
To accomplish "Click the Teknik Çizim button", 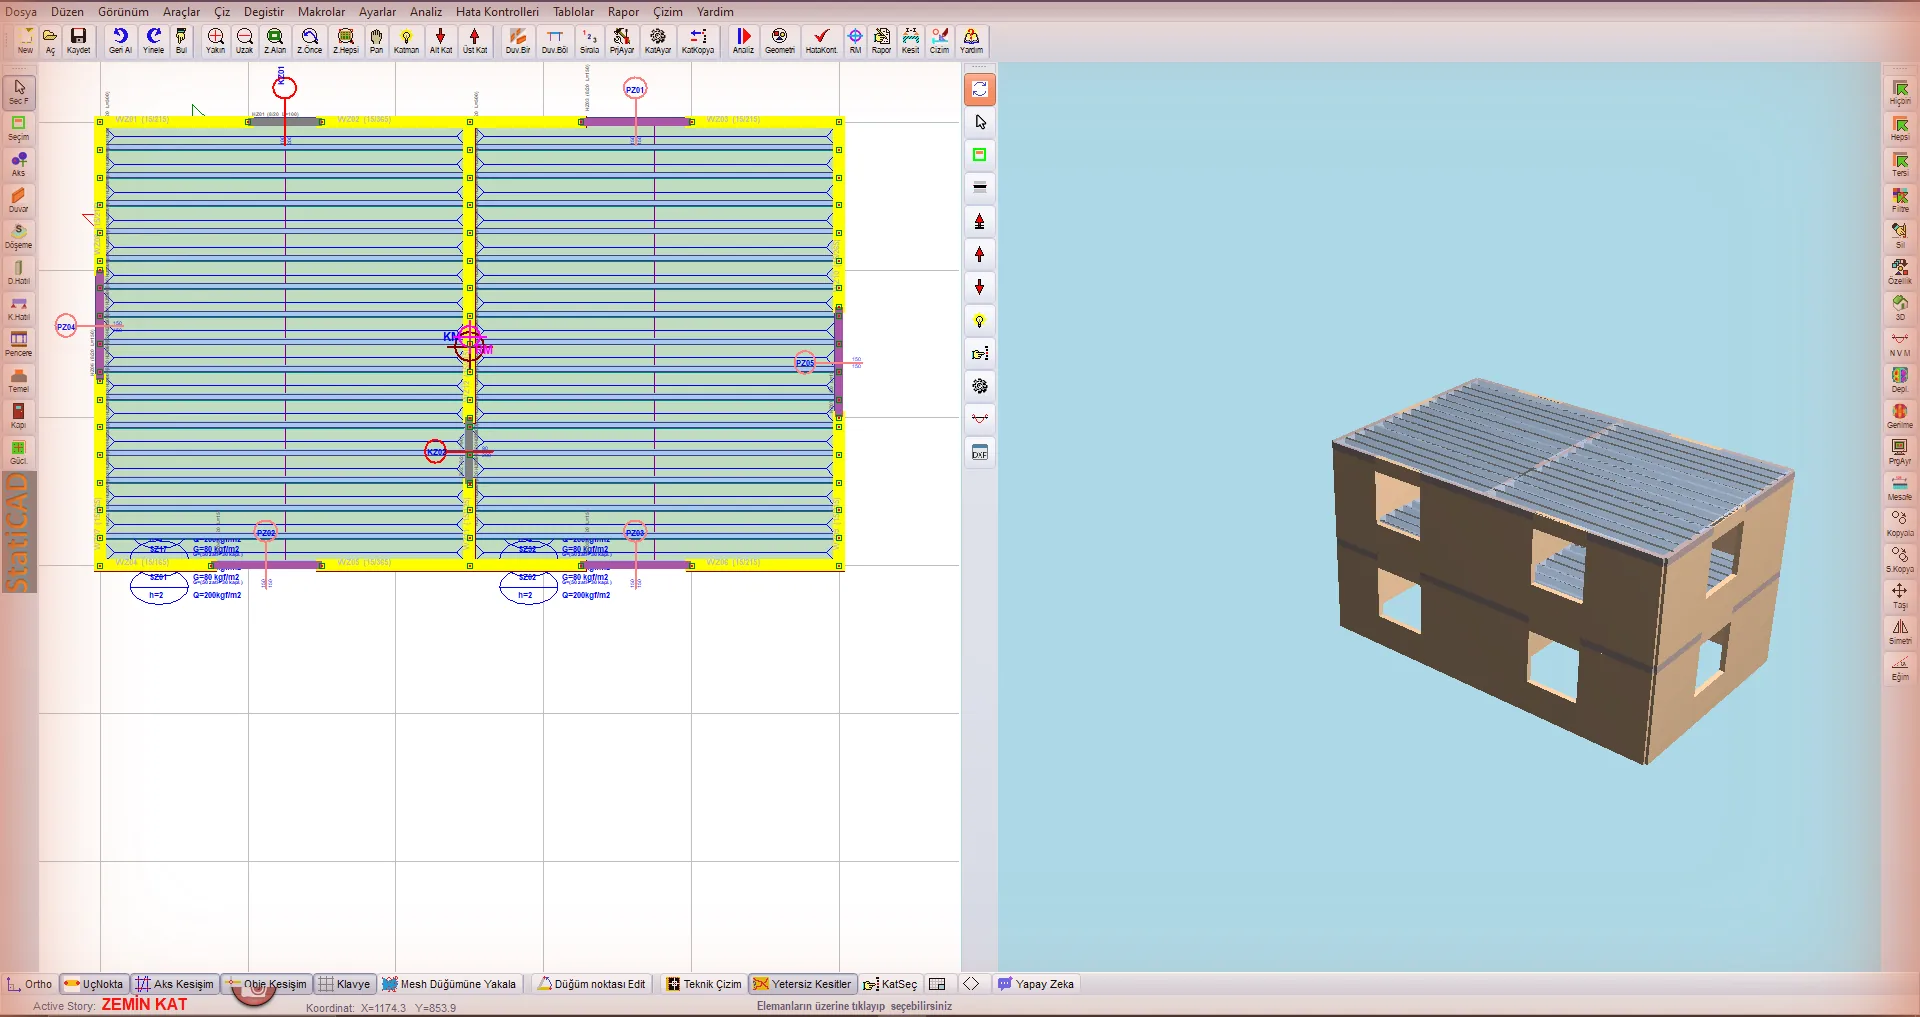I will point(704,984).
